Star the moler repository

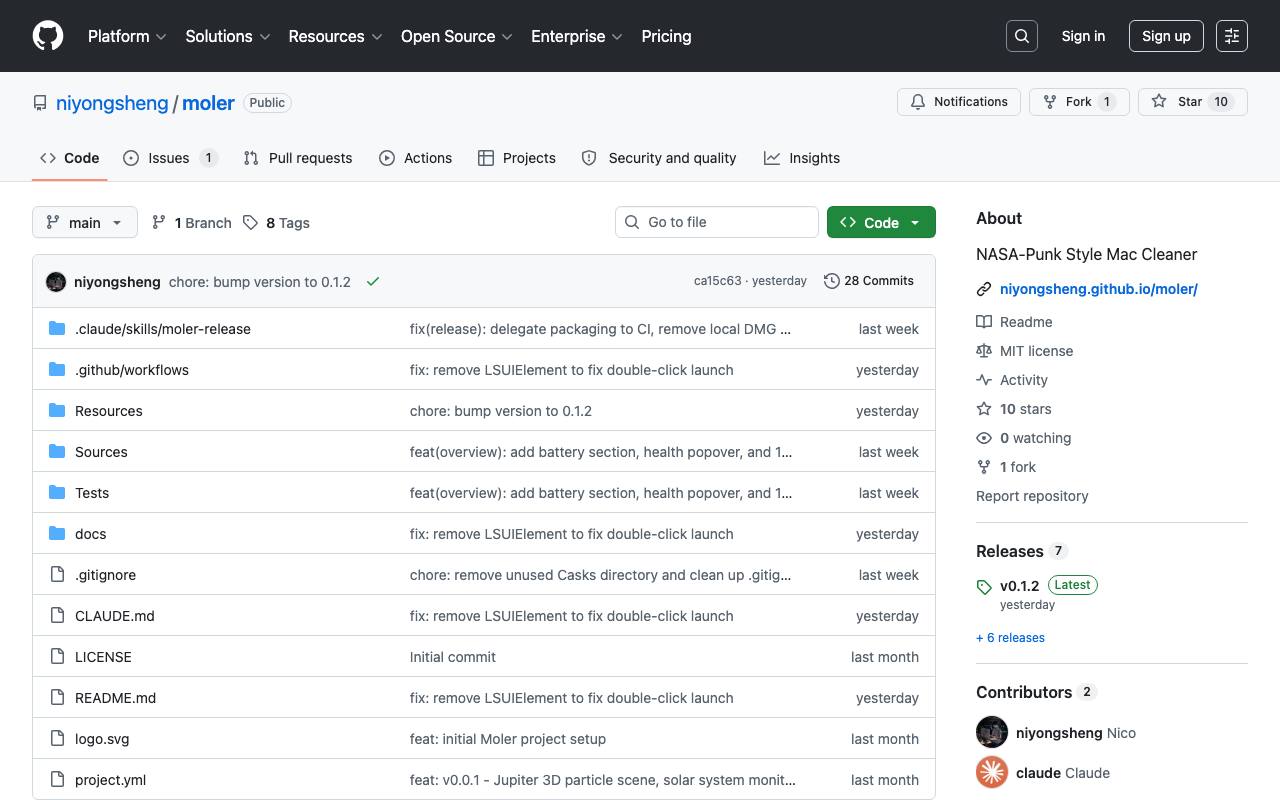(1193, 102)
